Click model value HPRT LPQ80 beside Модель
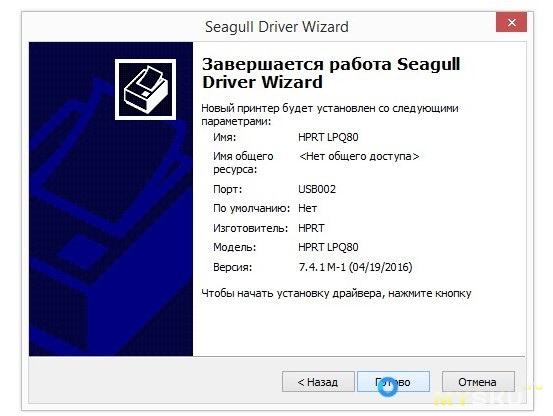Image resolution: width=553 pixels, height=416 pixels. point(328,247)
